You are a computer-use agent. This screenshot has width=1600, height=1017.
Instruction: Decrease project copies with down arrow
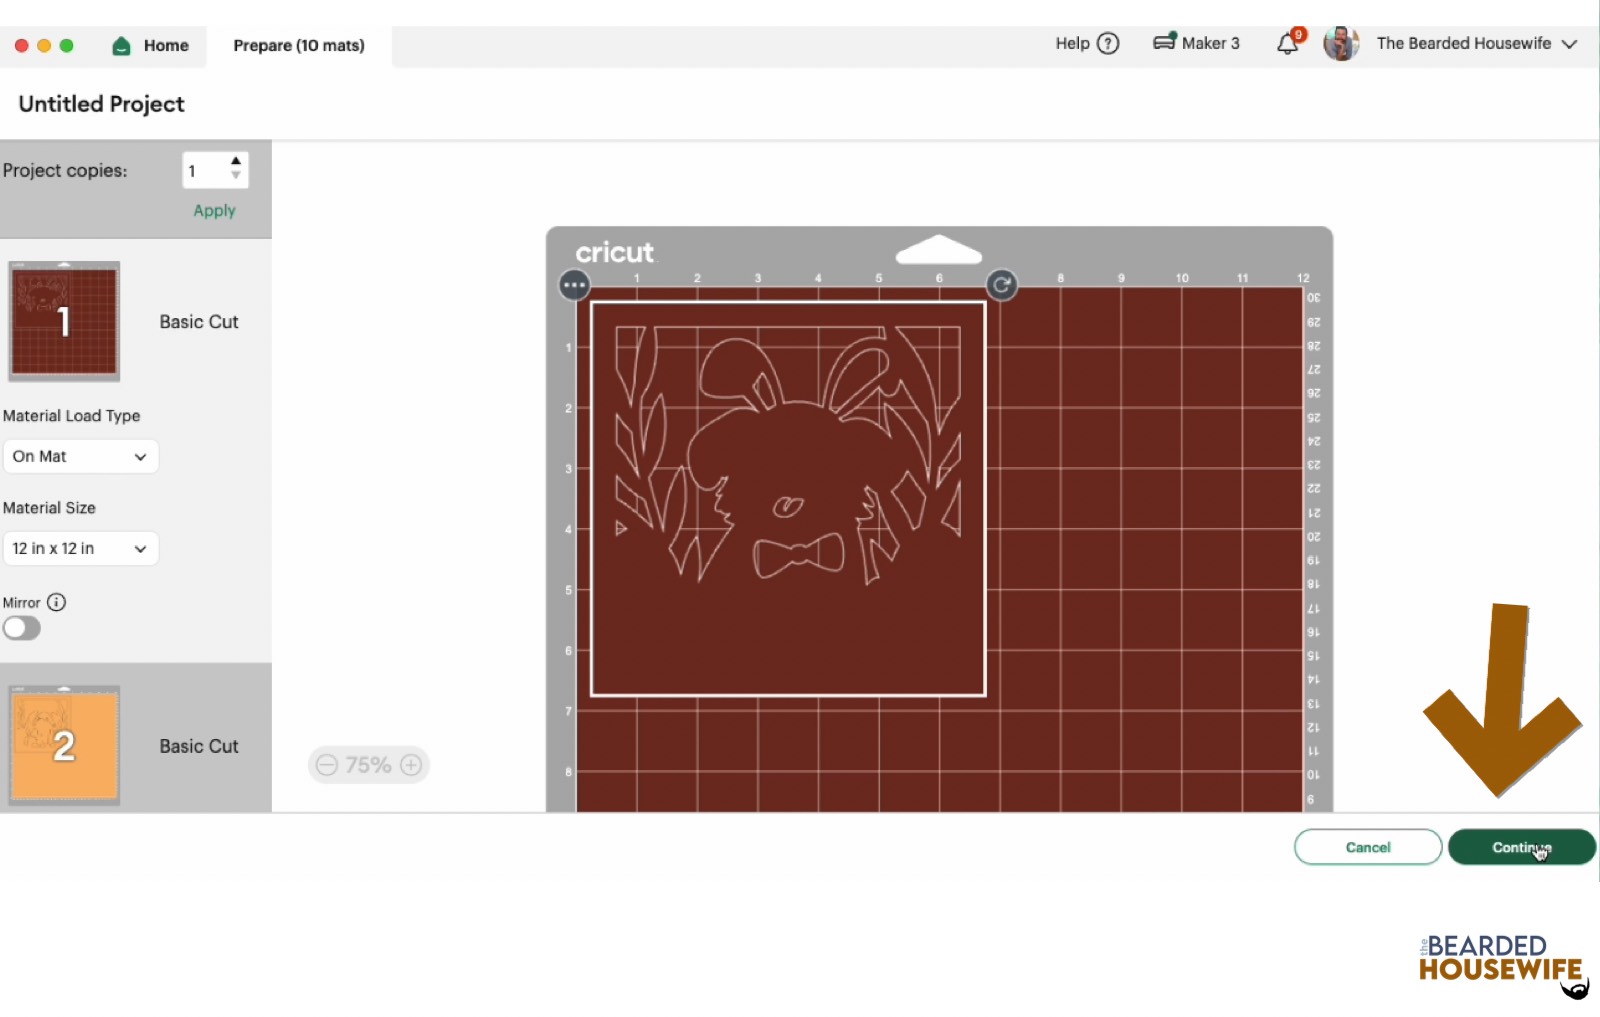[x=236, y=177]
